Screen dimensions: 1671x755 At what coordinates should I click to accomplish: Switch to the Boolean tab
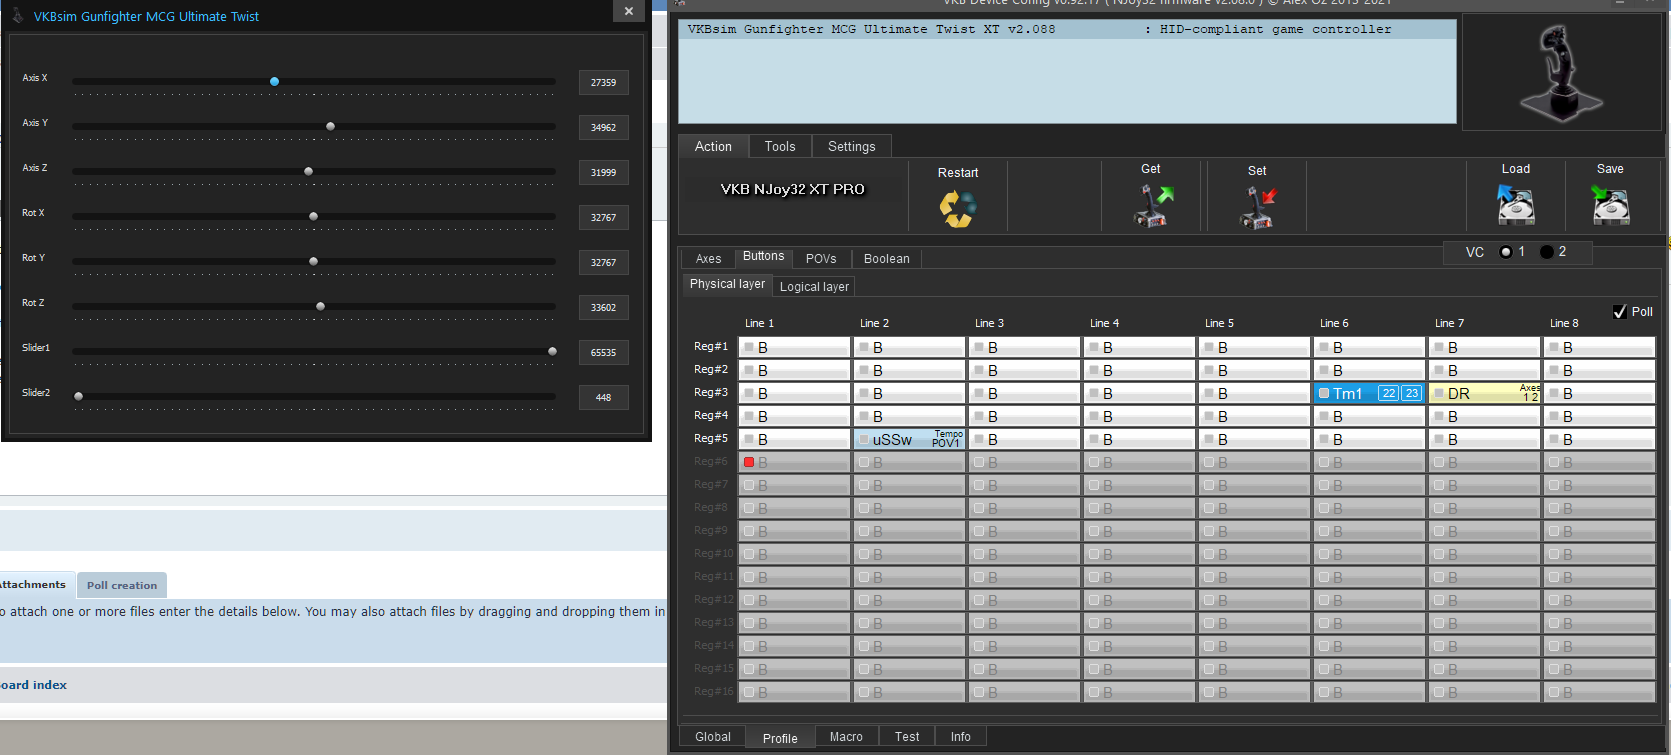coord(887,258)
